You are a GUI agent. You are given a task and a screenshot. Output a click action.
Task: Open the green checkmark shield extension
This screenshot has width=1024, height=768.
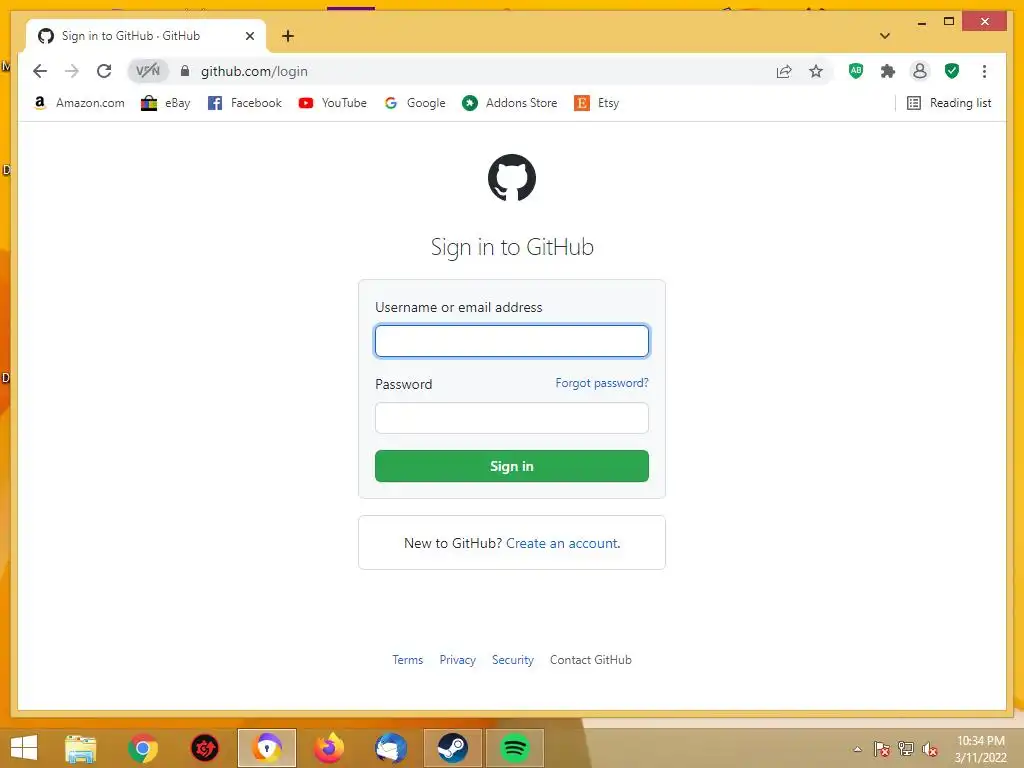pyautogui.click(x=952, y=71)
